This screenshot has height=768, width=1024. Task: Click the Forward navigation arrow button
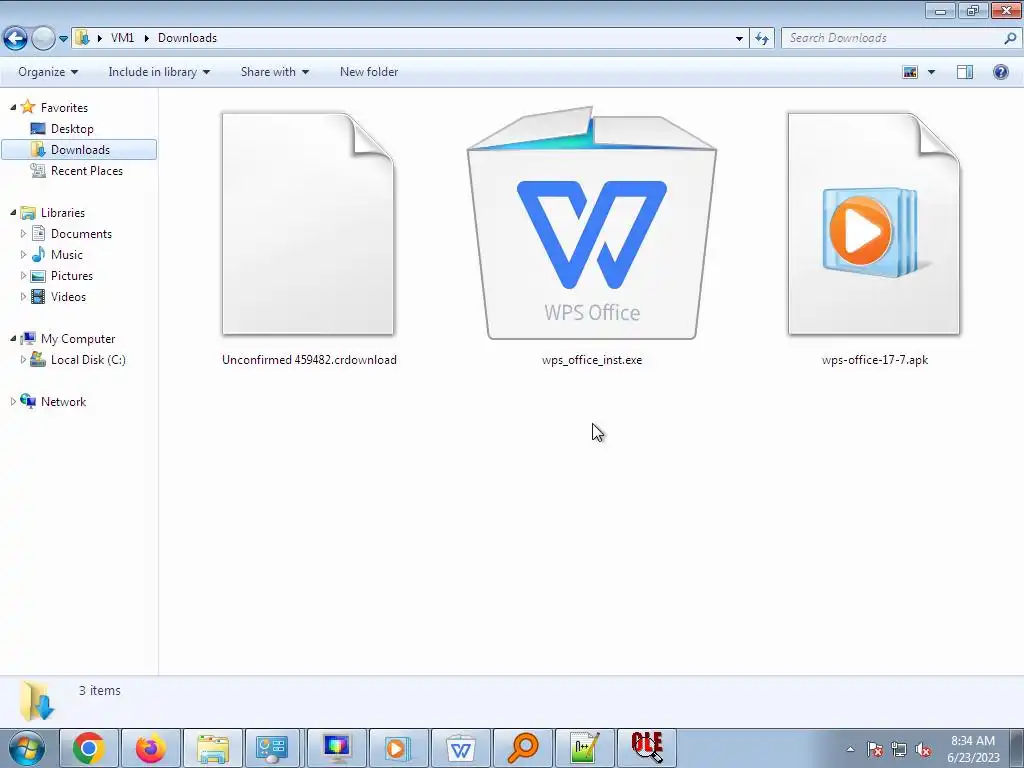(x=43, y=39)
